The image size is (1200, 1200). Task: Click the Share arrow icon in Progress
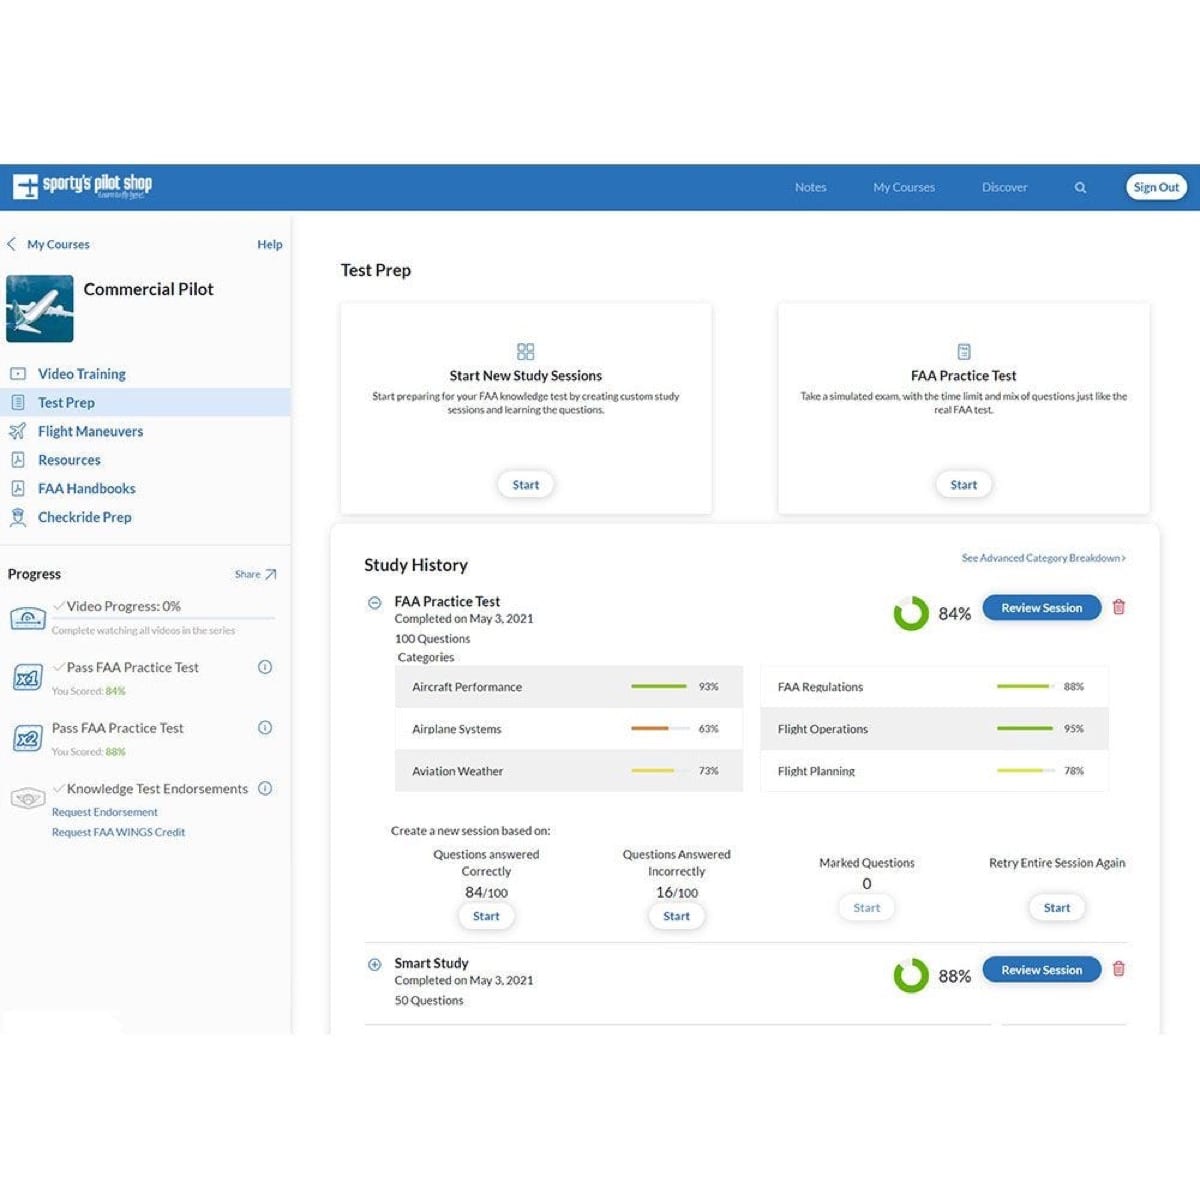[x=270, y=574]
